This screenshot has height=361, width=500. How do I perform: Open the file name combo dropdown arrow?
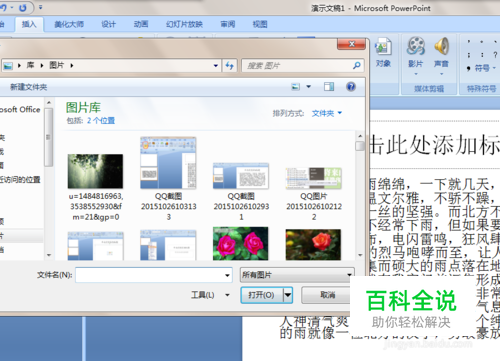click(227, 275)
